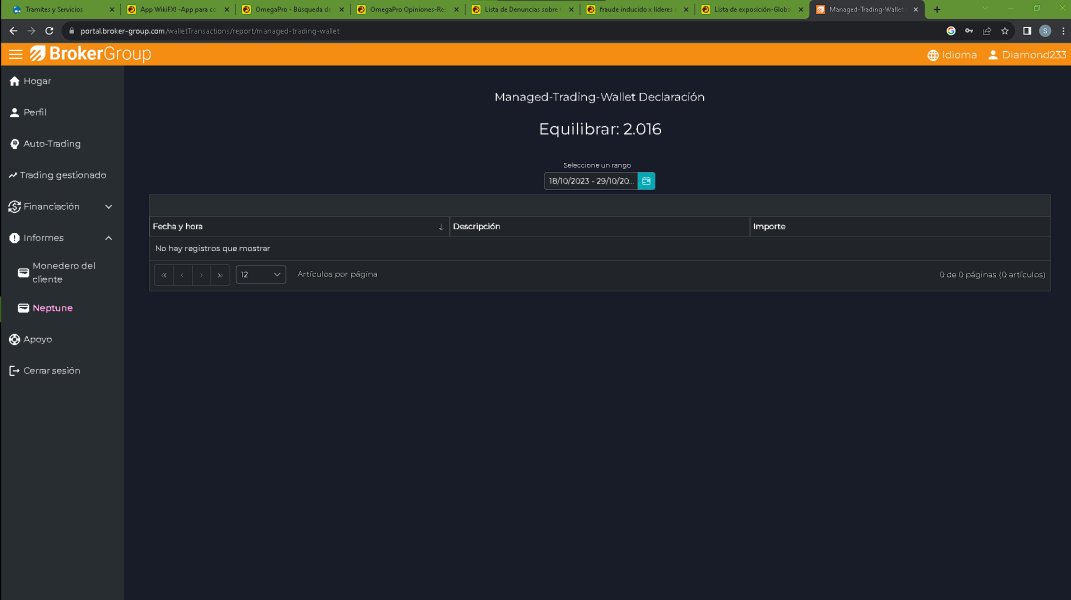
Task: Click the Apoyo lifebuoy icon
Action: [14, 339]
